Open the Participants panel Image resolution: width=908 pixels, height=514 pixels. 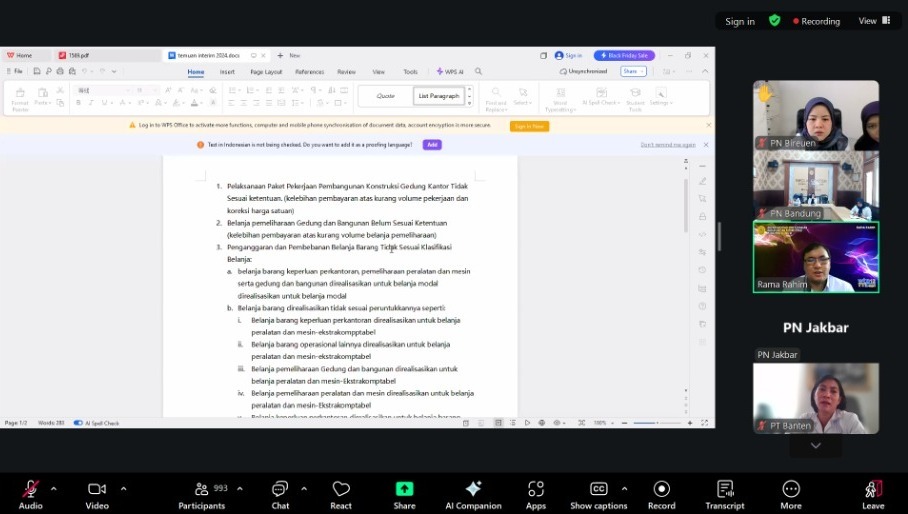[x=201, y=489]
